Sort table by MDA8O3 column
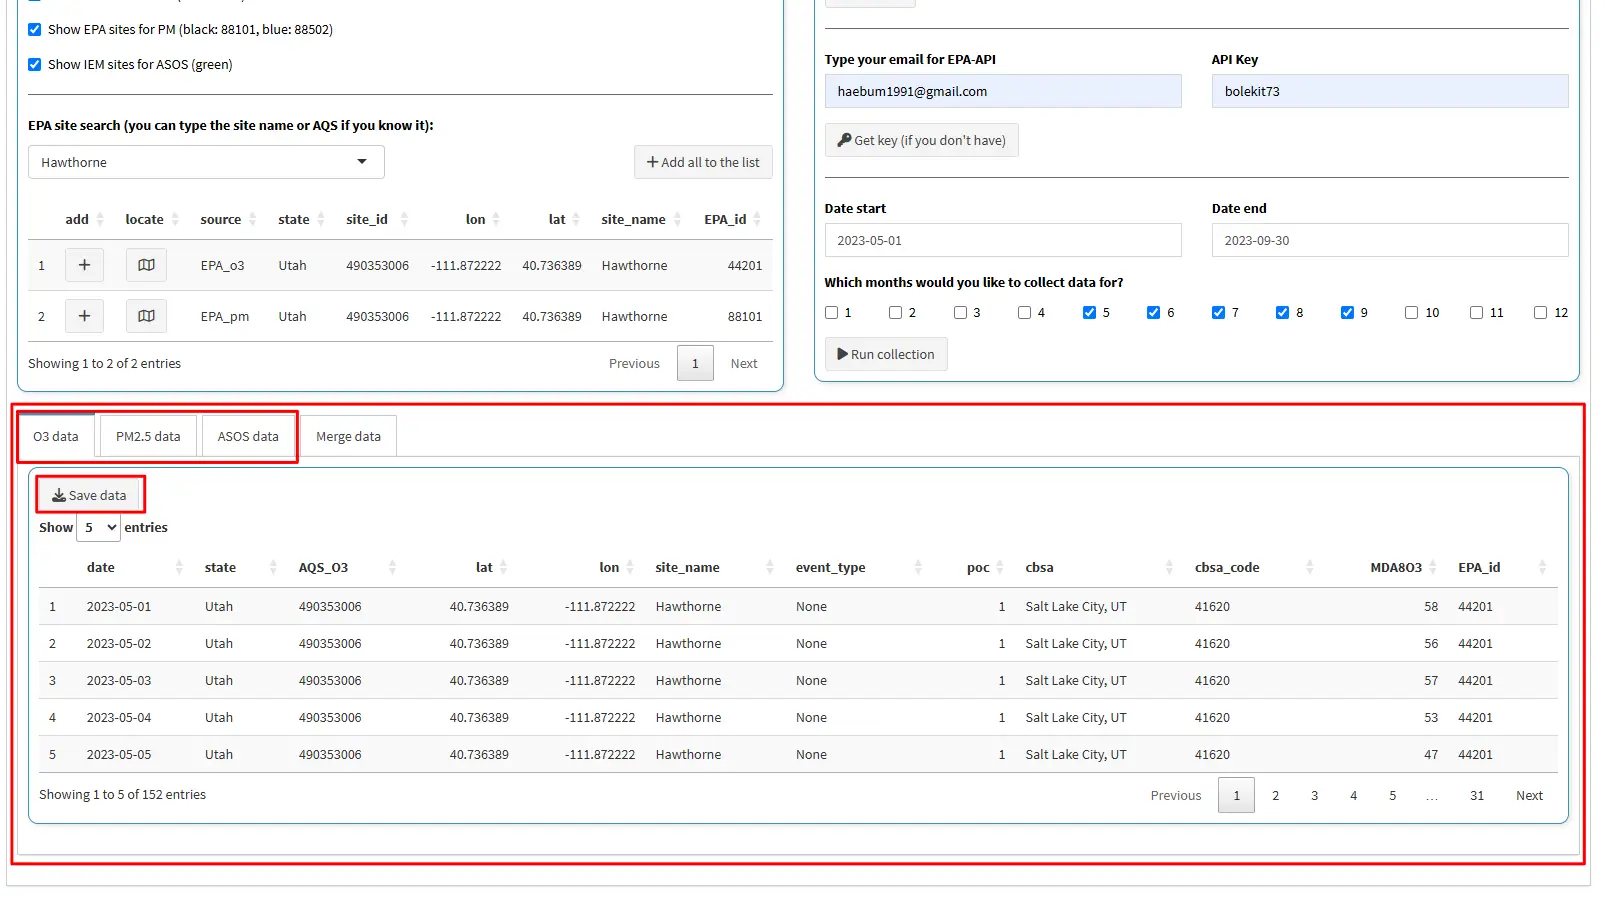The width and height of the screenshot is (1606, 897). [x=1396, y=567]
